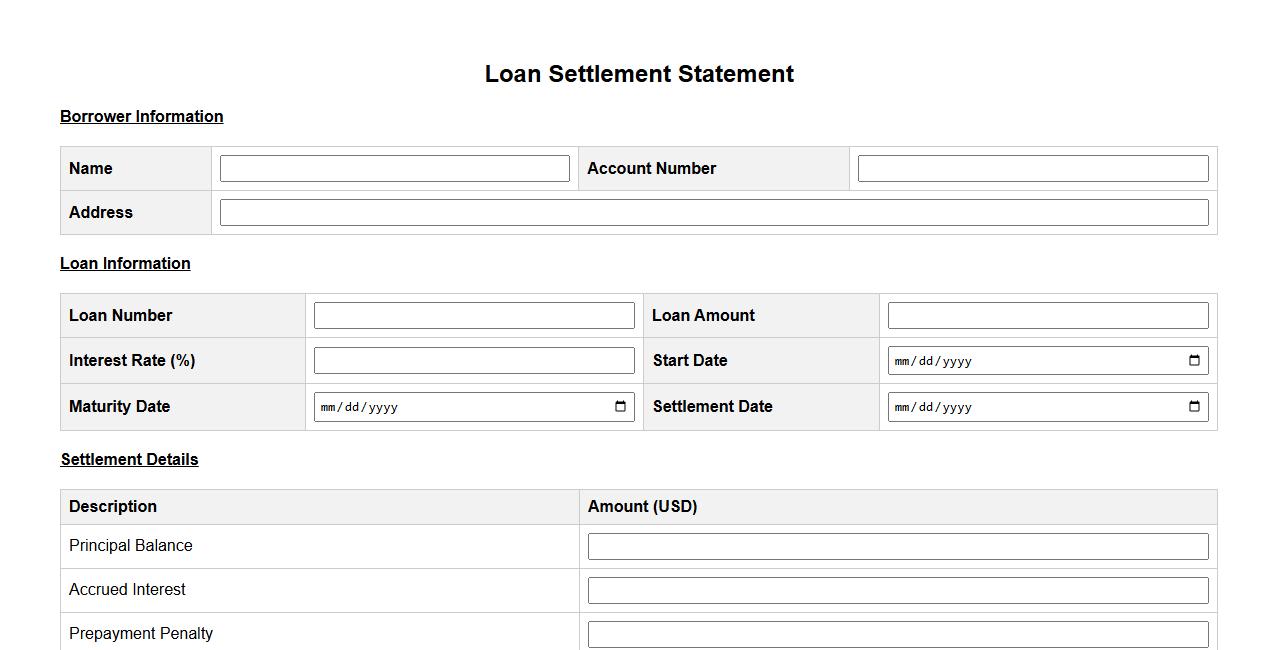Focus the Prepayment Penalty amount input

pos(897,635)
